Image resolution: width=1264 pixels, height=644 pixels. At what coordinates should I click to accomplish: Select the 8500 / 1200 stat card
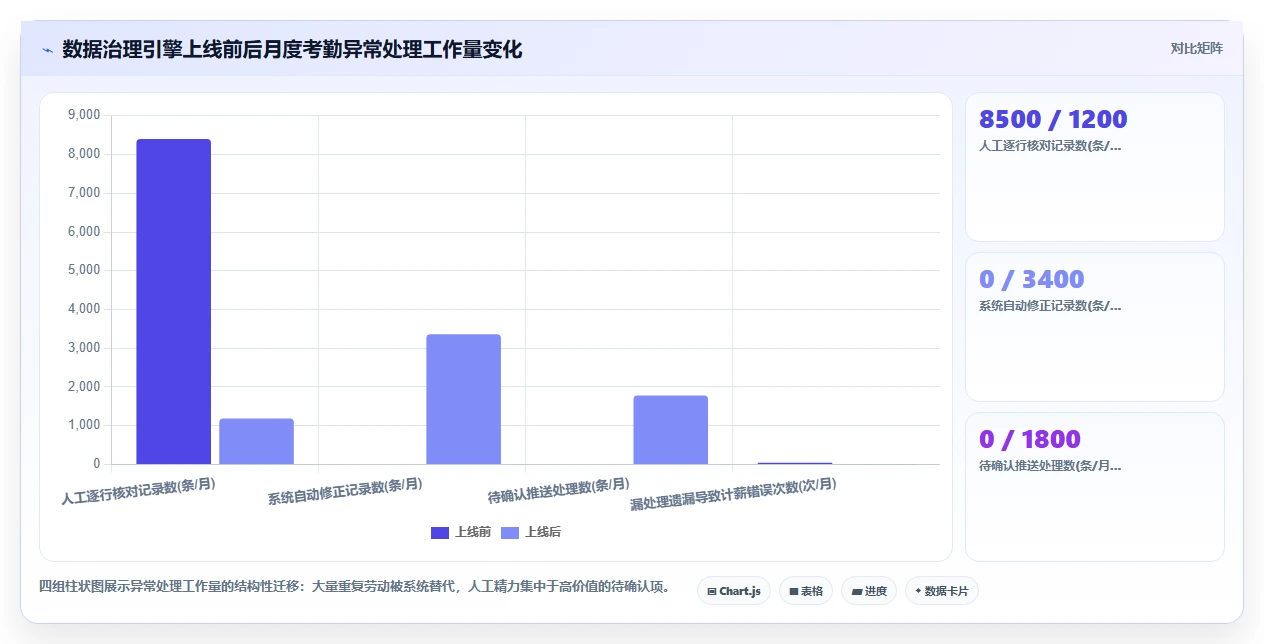(x=1094, y=167)
